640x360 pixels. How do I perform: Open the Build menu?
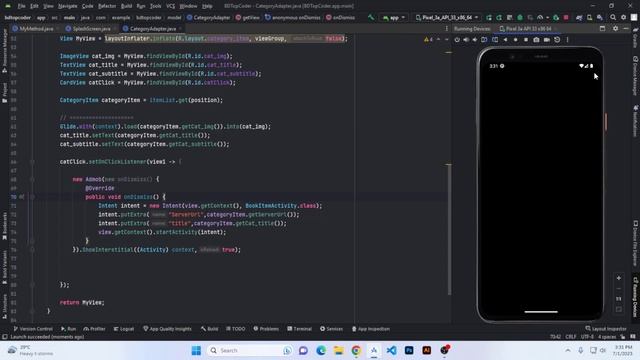(127, 6)
